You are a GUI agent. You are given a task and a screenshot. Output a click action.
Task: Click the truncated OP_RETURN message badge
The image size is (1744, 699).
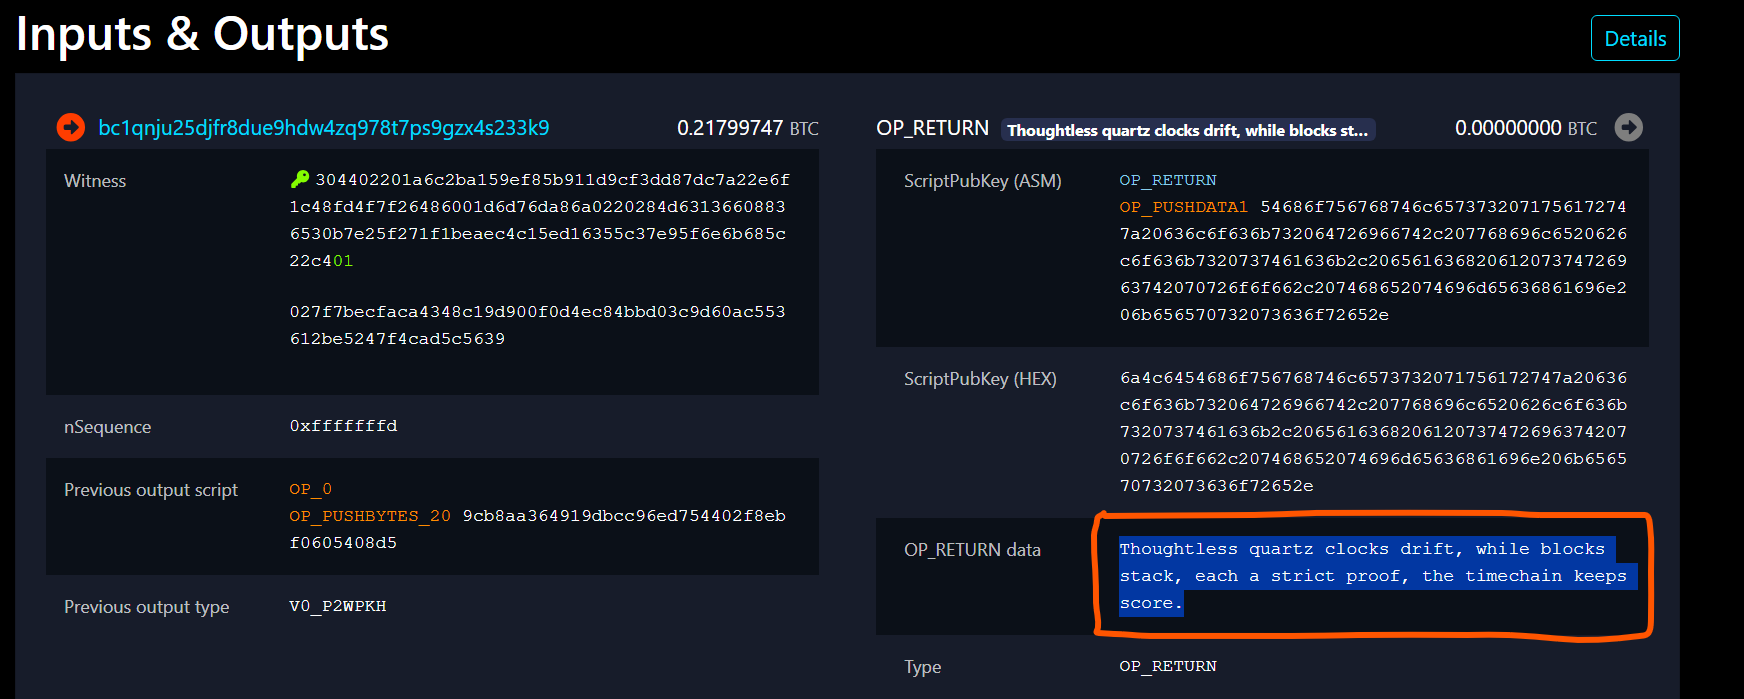1187,130
